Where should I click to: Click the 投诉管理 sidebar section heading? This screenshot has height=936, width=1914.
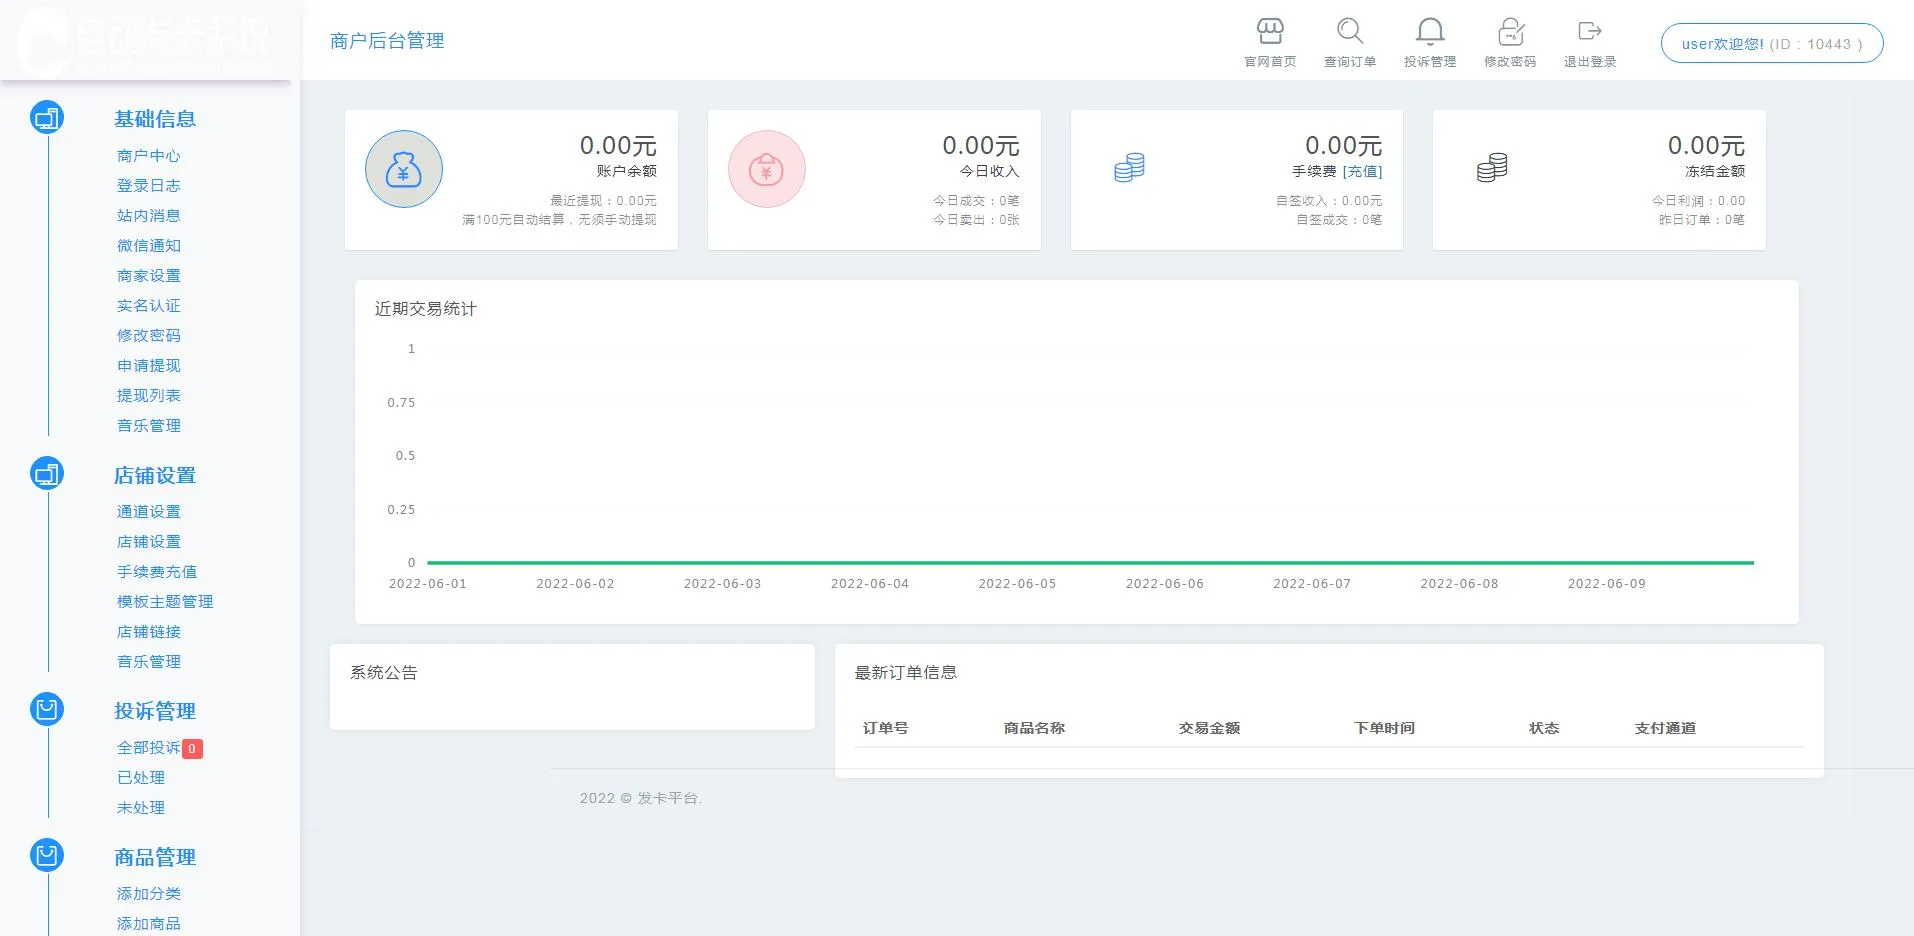pos(155,712)
